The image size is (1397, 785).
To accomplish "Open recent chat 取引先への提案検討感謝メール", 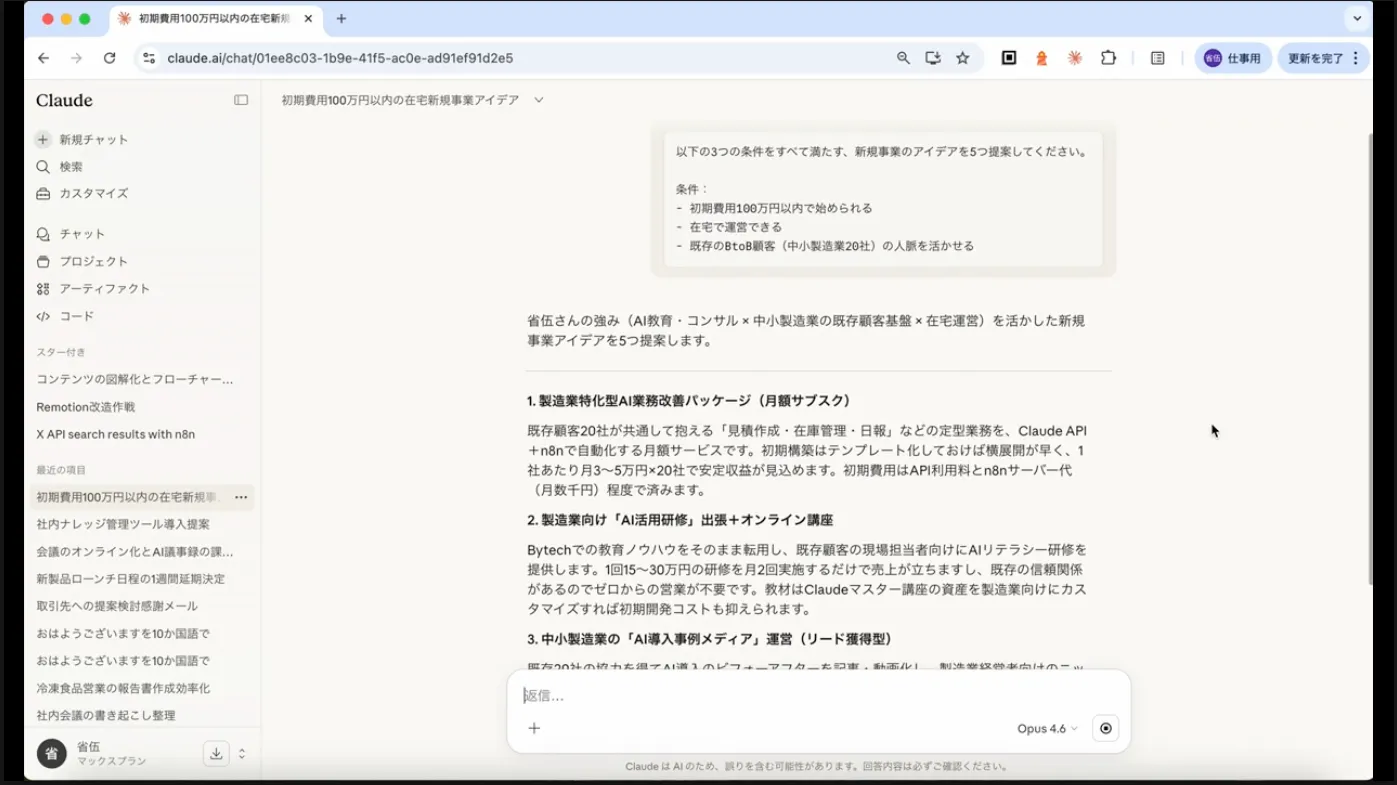I will pyautogui.click(x=117, y=606).
